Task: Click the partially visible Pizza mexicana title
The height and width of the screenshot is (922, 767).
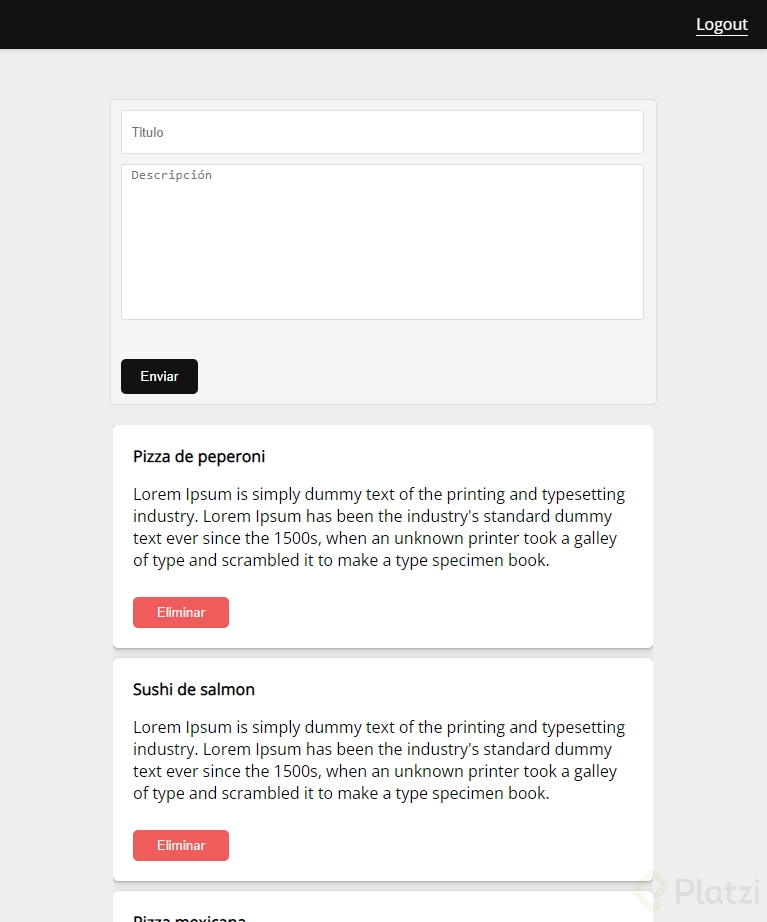Action: pyautogui.click(x=190, y=917)
